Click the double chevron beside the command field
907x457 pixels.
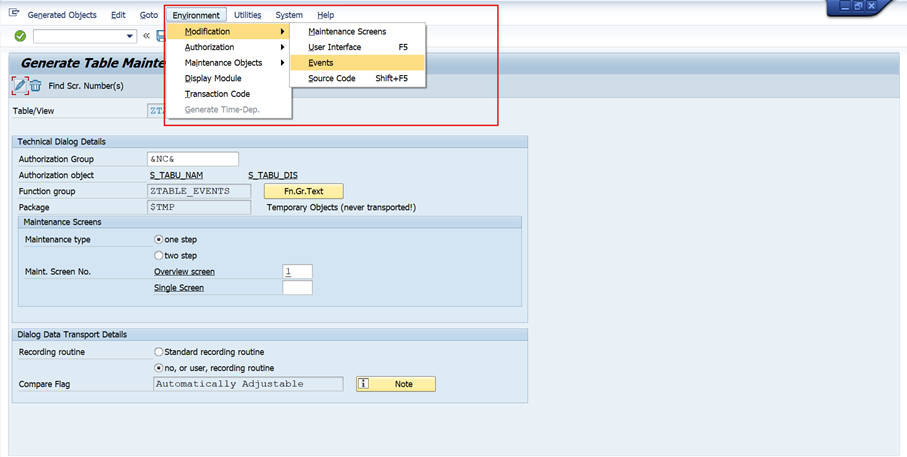coord(146,36)
